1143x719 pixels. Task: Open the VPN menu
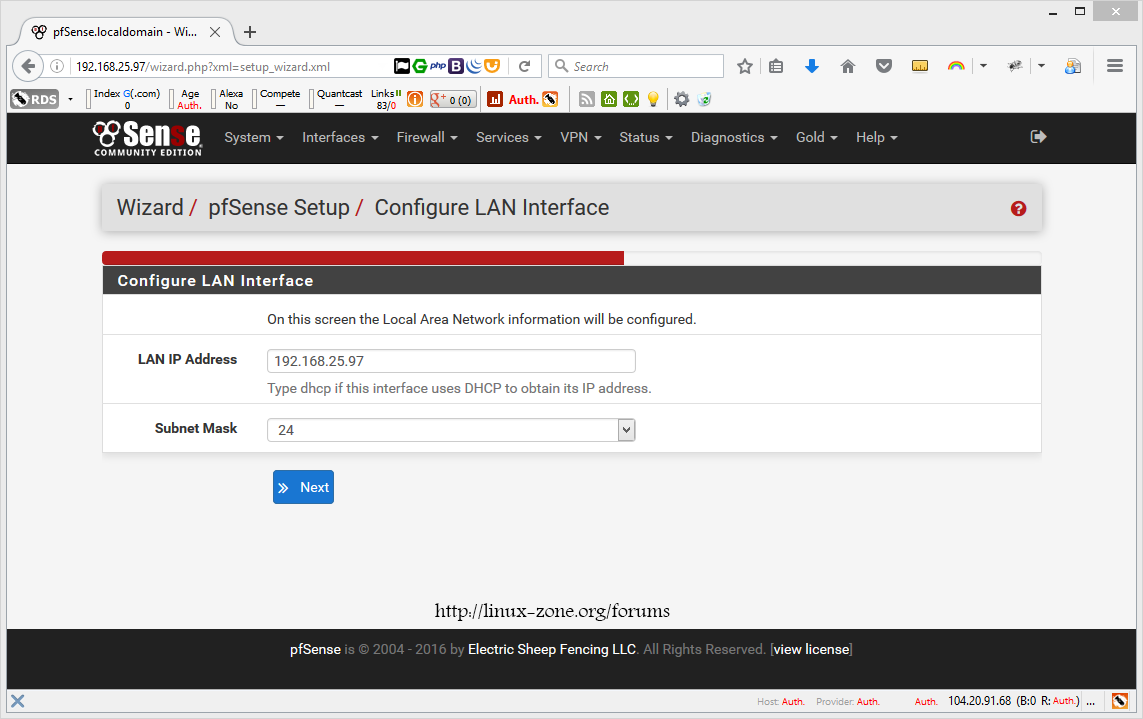tap(580, 138)
